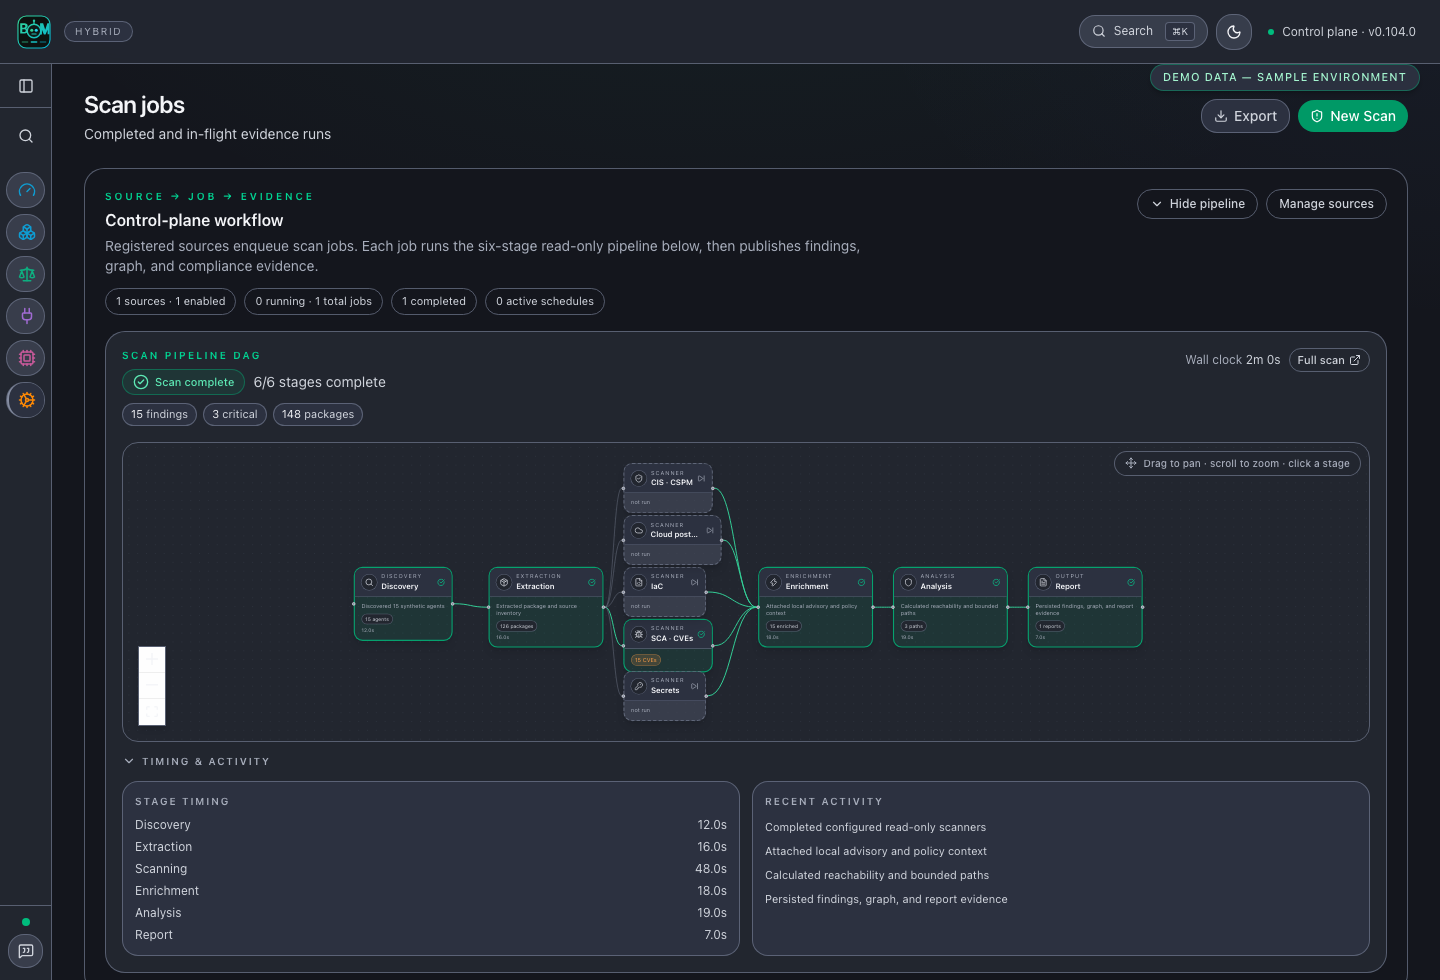Click the 126 packages badge in Extraction
1440x980 pixels.
click(517, 626)
